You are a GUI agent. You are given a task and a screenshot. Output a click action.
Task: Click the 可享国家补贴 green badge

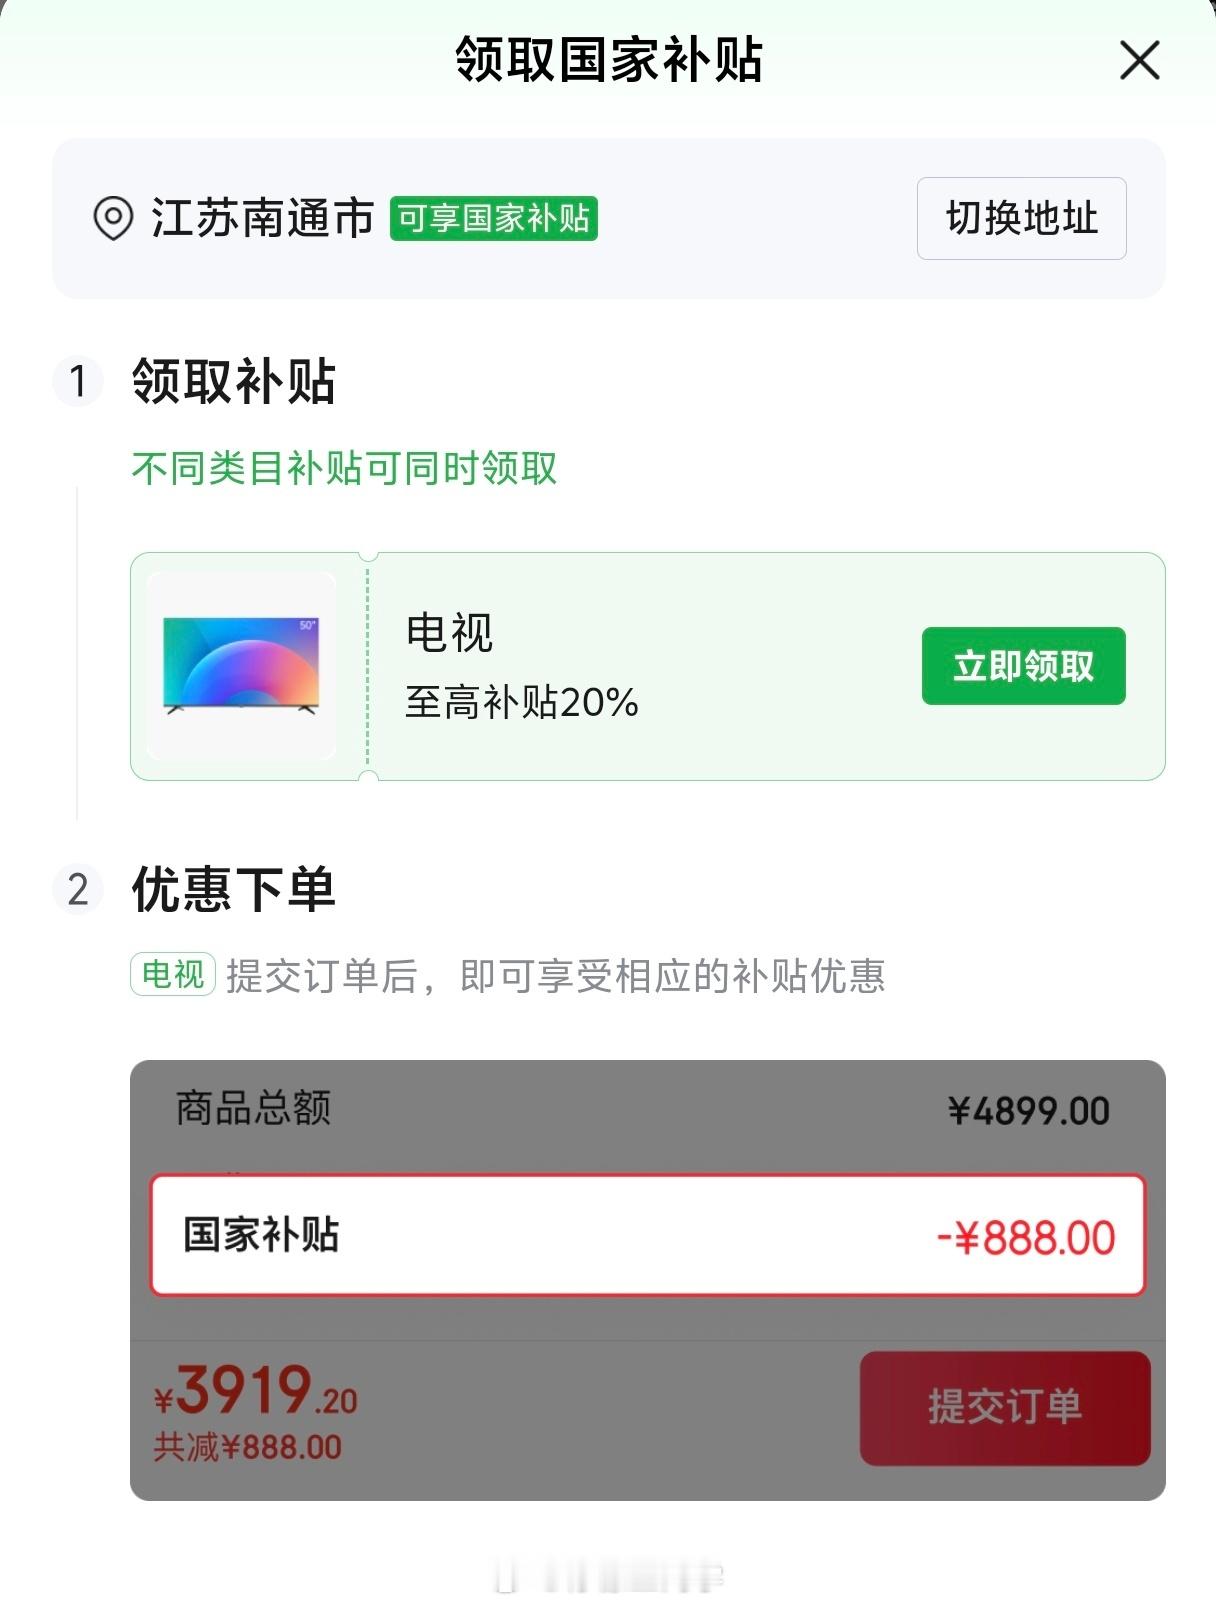[494, 218]
